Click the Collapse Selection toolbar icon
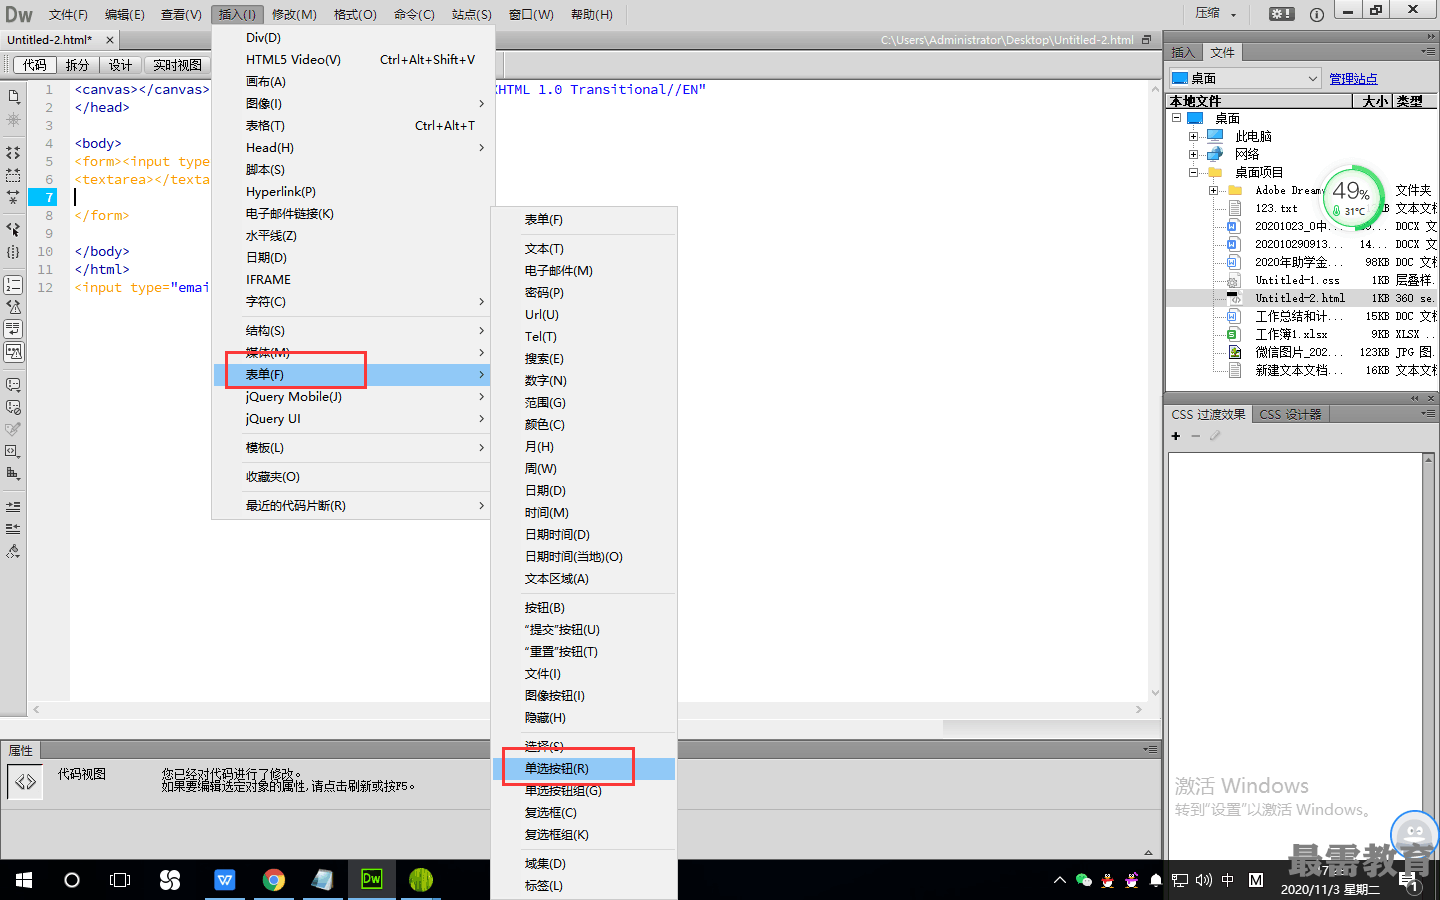This screenshot has height=900, width=1440. [x=13, y=175]
